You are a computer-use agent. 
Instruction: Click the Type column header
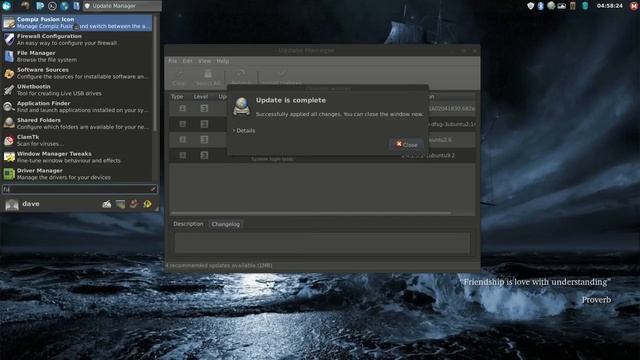click(x=177, y=97)
